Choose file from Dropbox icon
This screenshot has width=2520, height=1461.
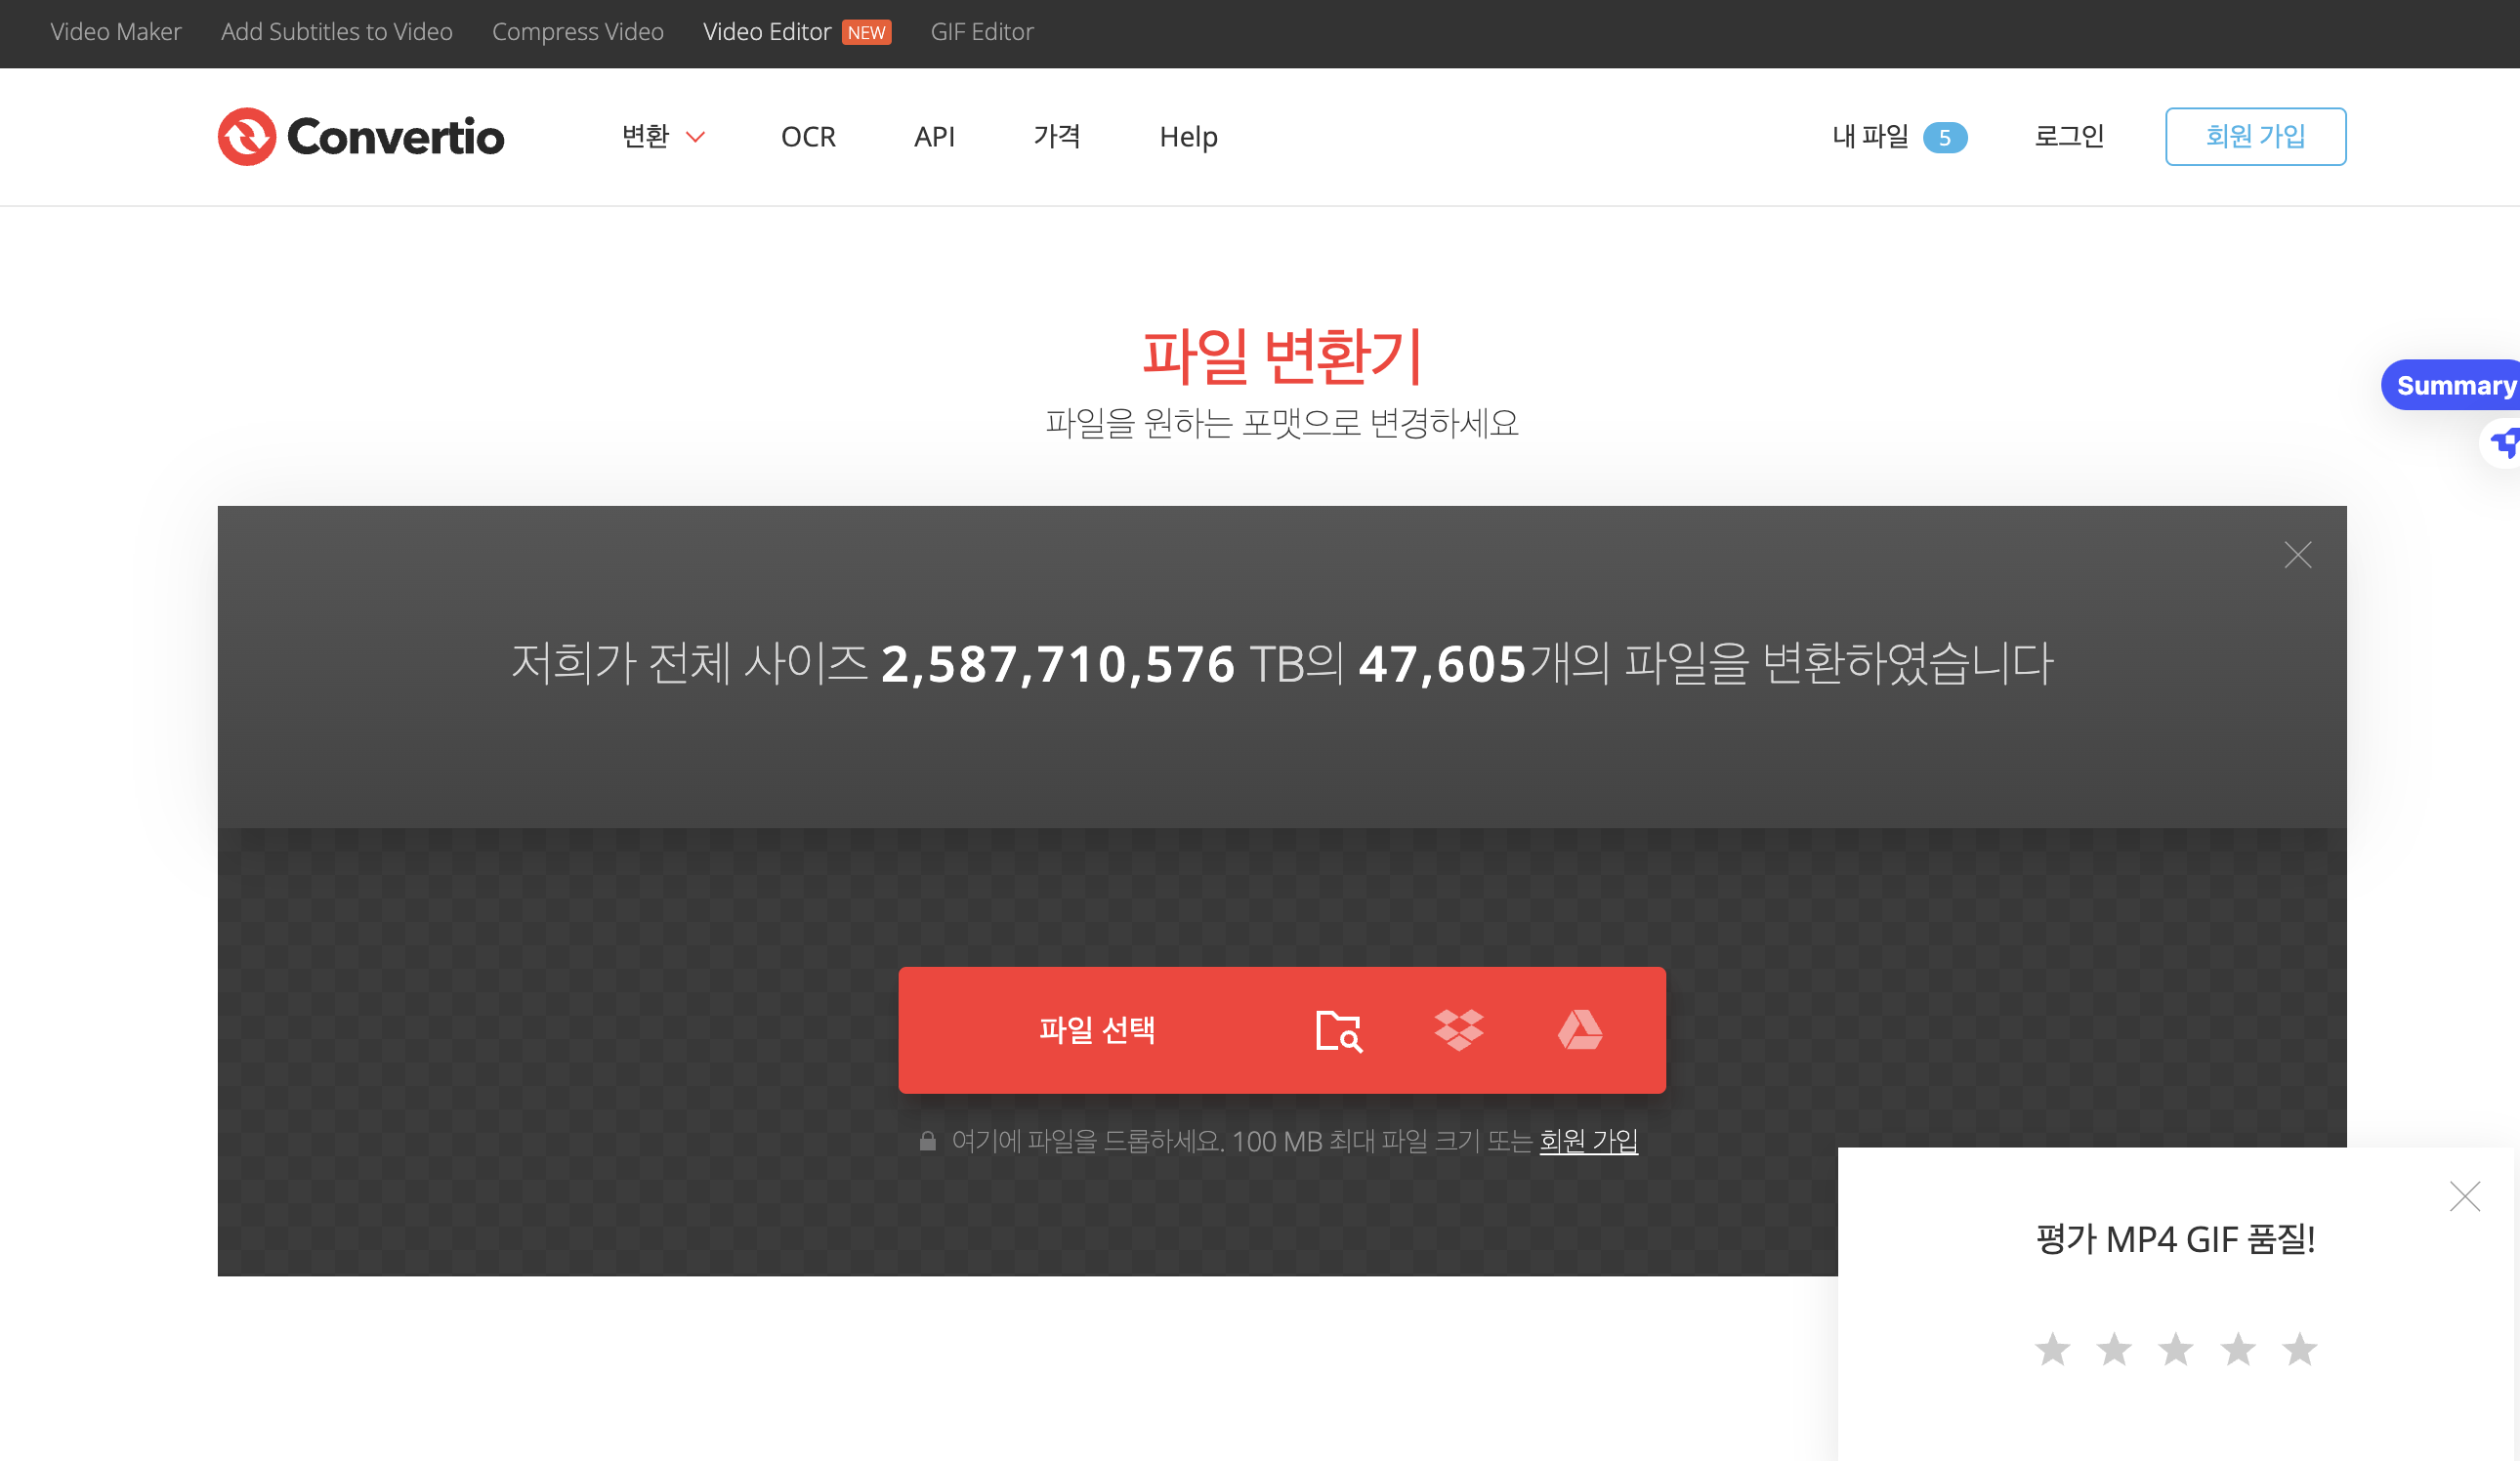coord(1458,1030)
